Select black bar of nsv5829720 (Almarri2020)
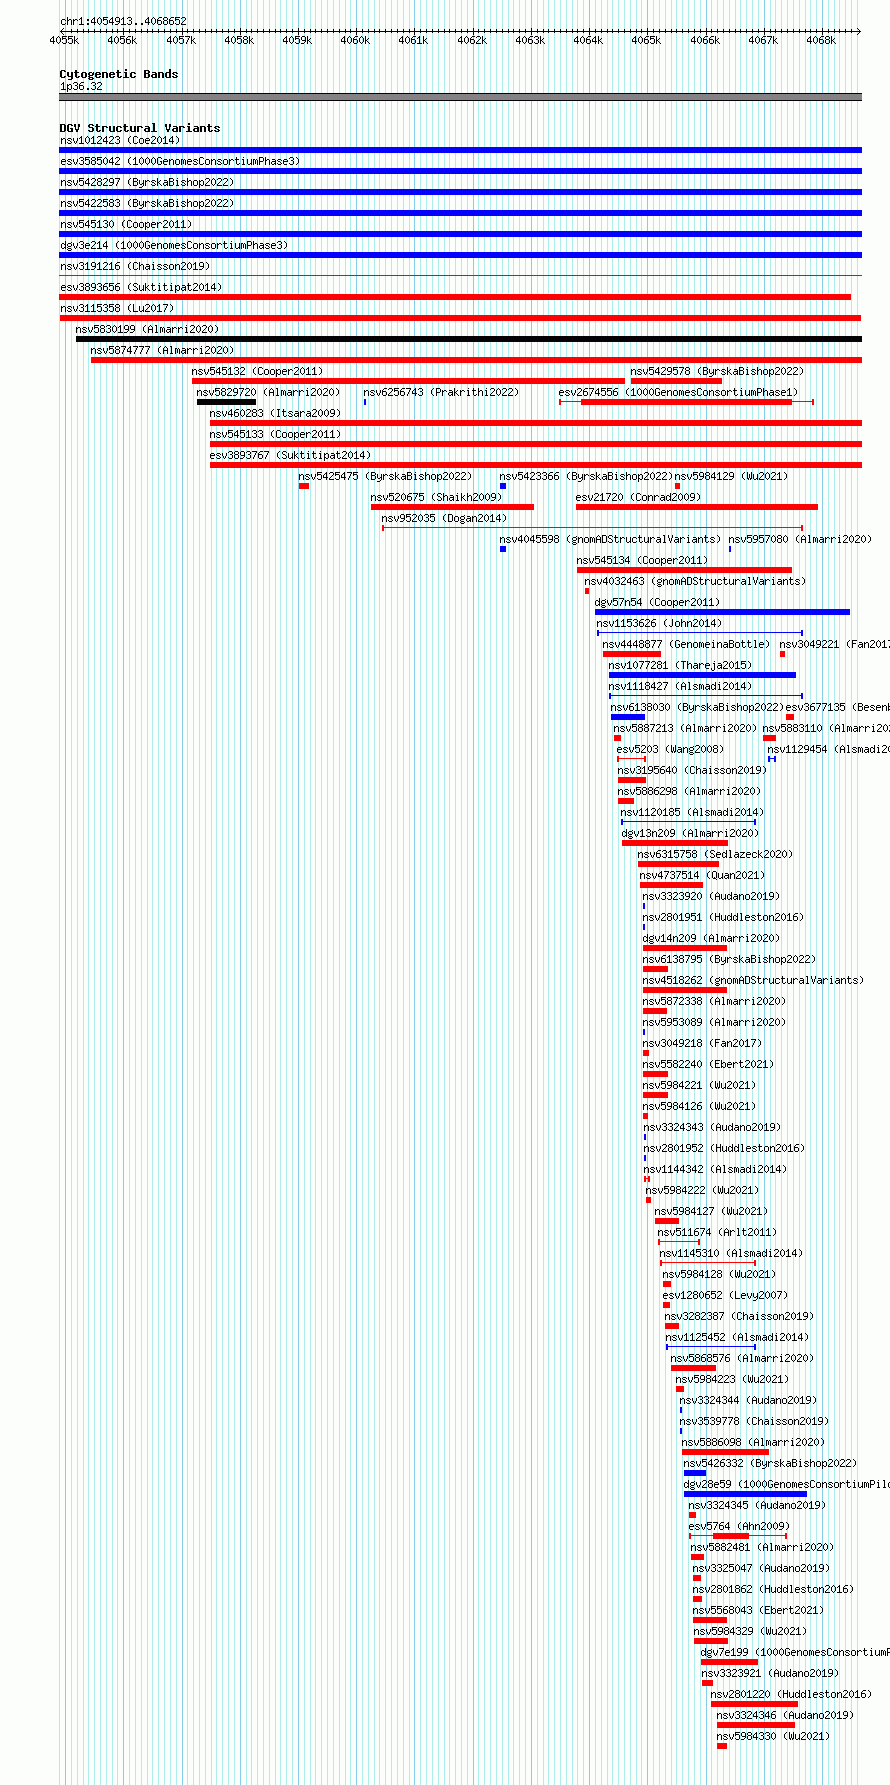Viewport: 890px width, 1785px height. click(226, 402)
